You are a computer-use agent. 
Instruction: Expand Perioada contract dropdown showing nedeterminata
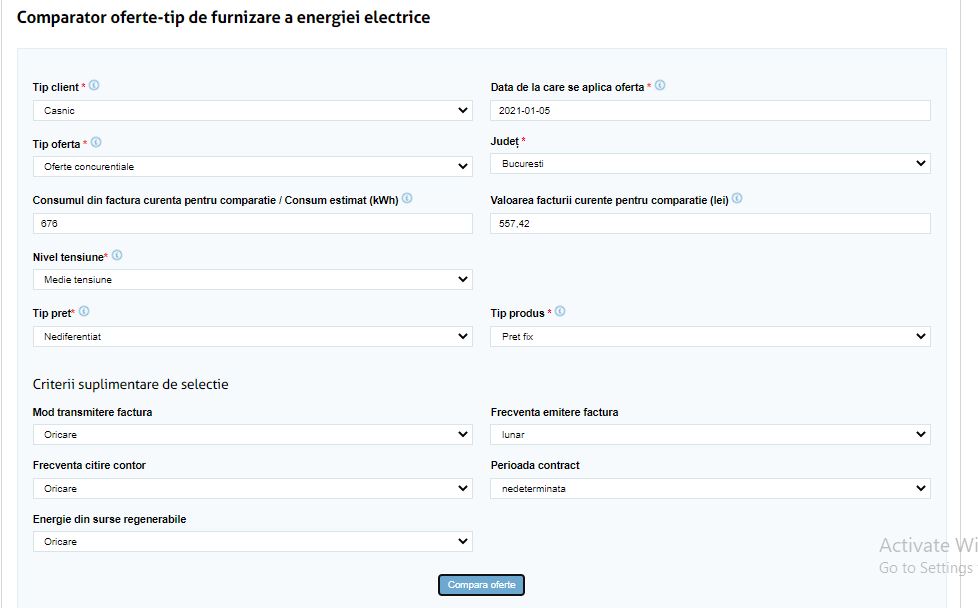710,488
